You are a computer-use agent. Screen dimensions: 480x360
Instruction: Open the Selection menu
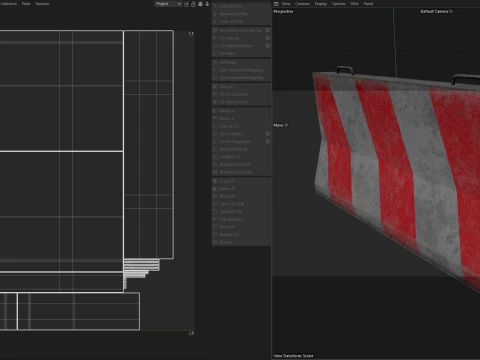click(x=9, y=4)
